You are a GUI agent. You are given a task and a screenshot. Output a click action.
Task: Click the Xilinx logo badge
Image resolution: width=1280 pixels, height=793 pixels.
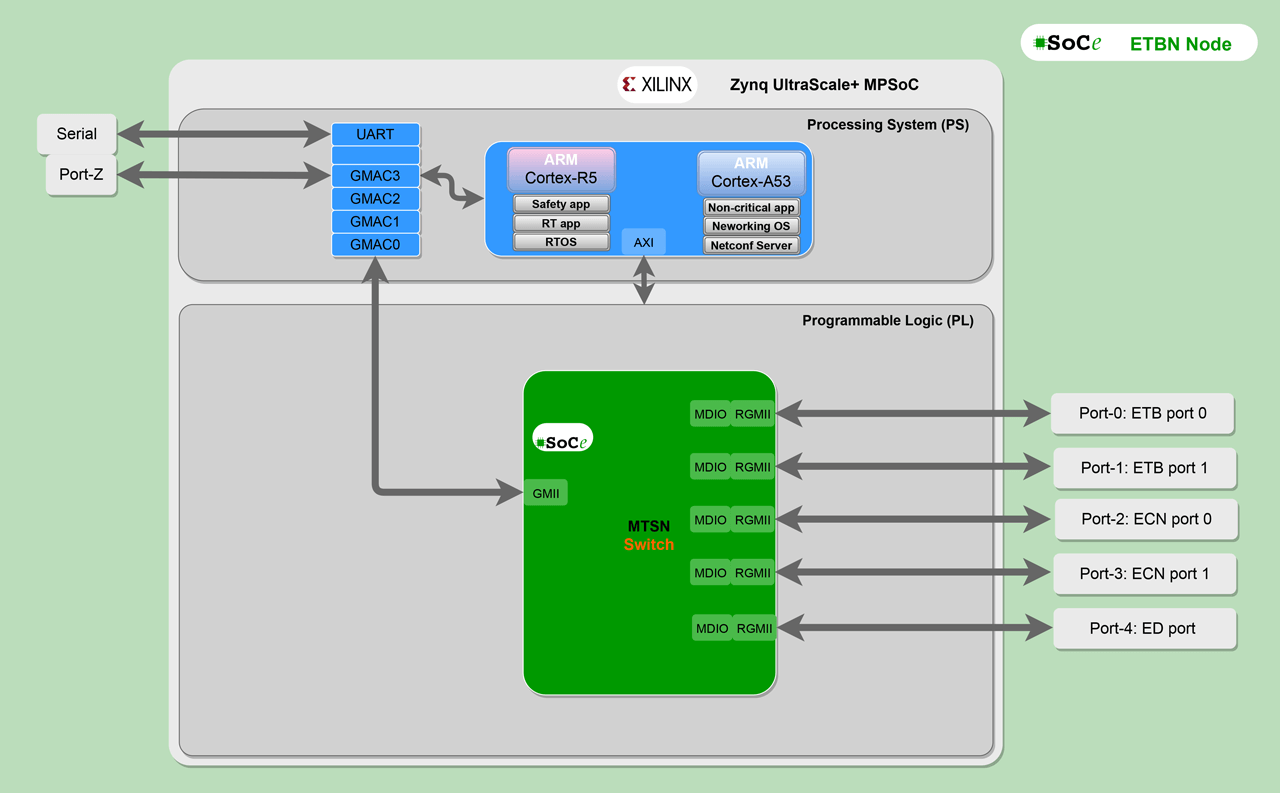click(x=657, y=84)
